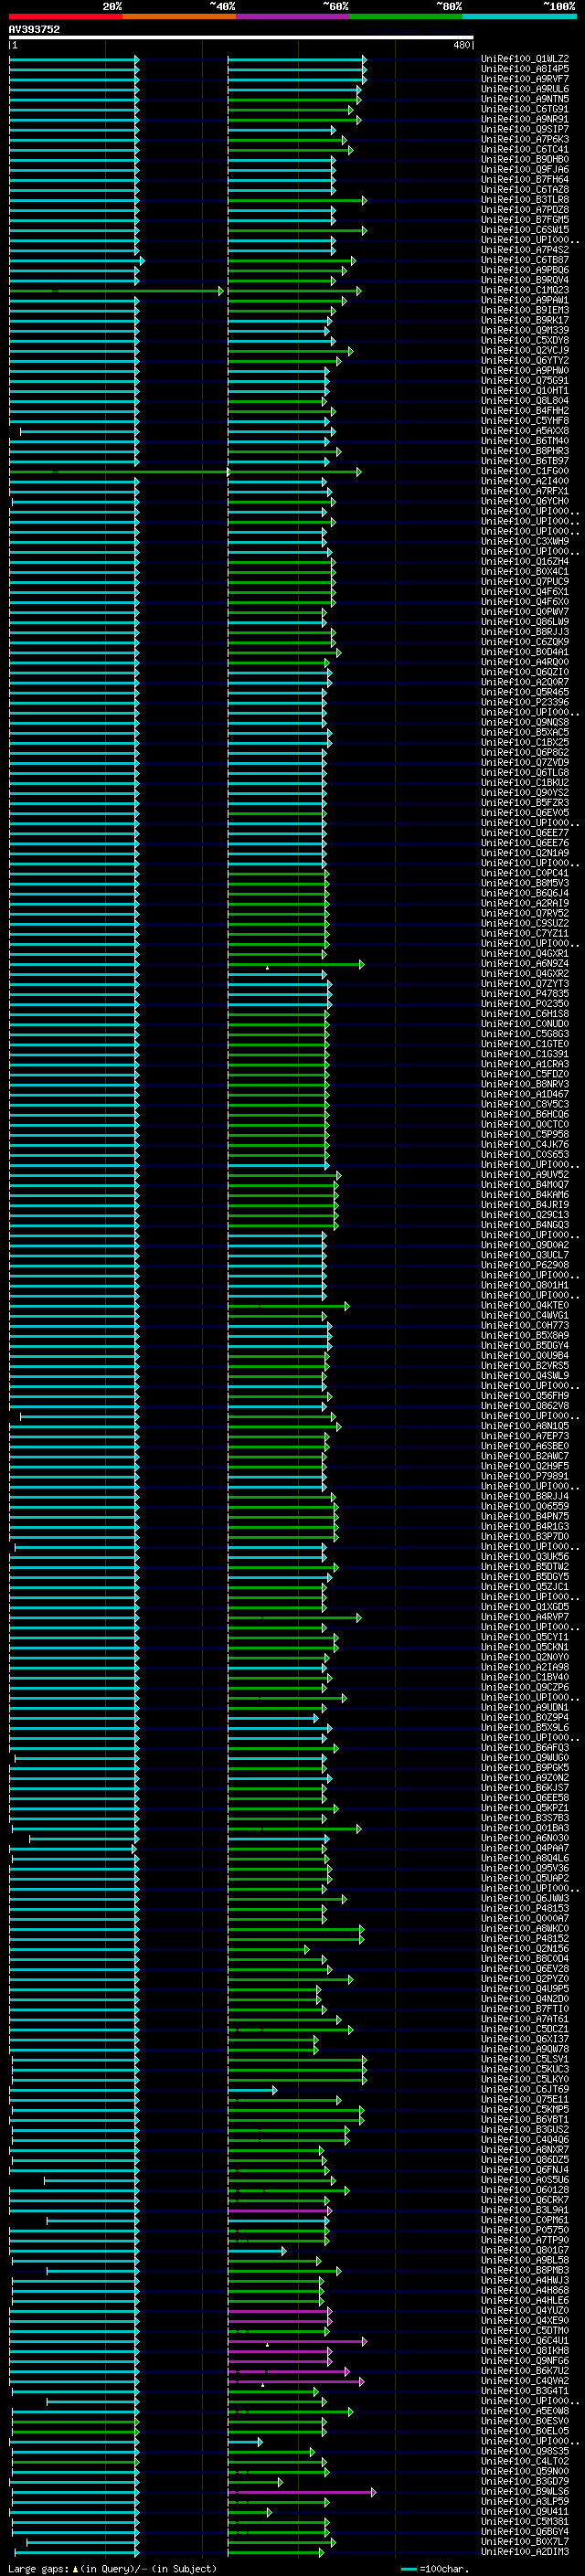
Task: Choose hit label UniRef100_B9DHB0
Action: [525, 159]
